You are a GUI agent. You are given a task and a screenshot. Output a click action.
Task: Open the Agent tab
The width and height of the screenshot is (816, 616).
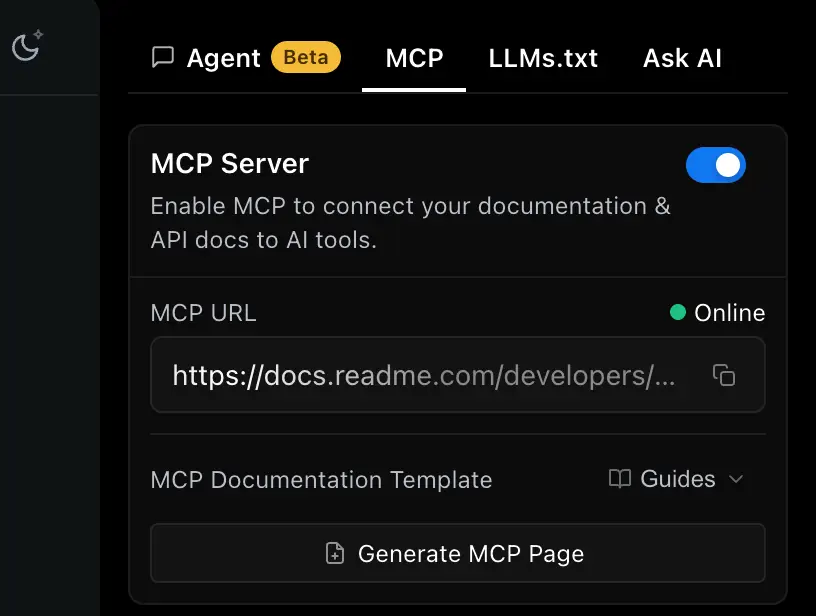tap(246, 58)
